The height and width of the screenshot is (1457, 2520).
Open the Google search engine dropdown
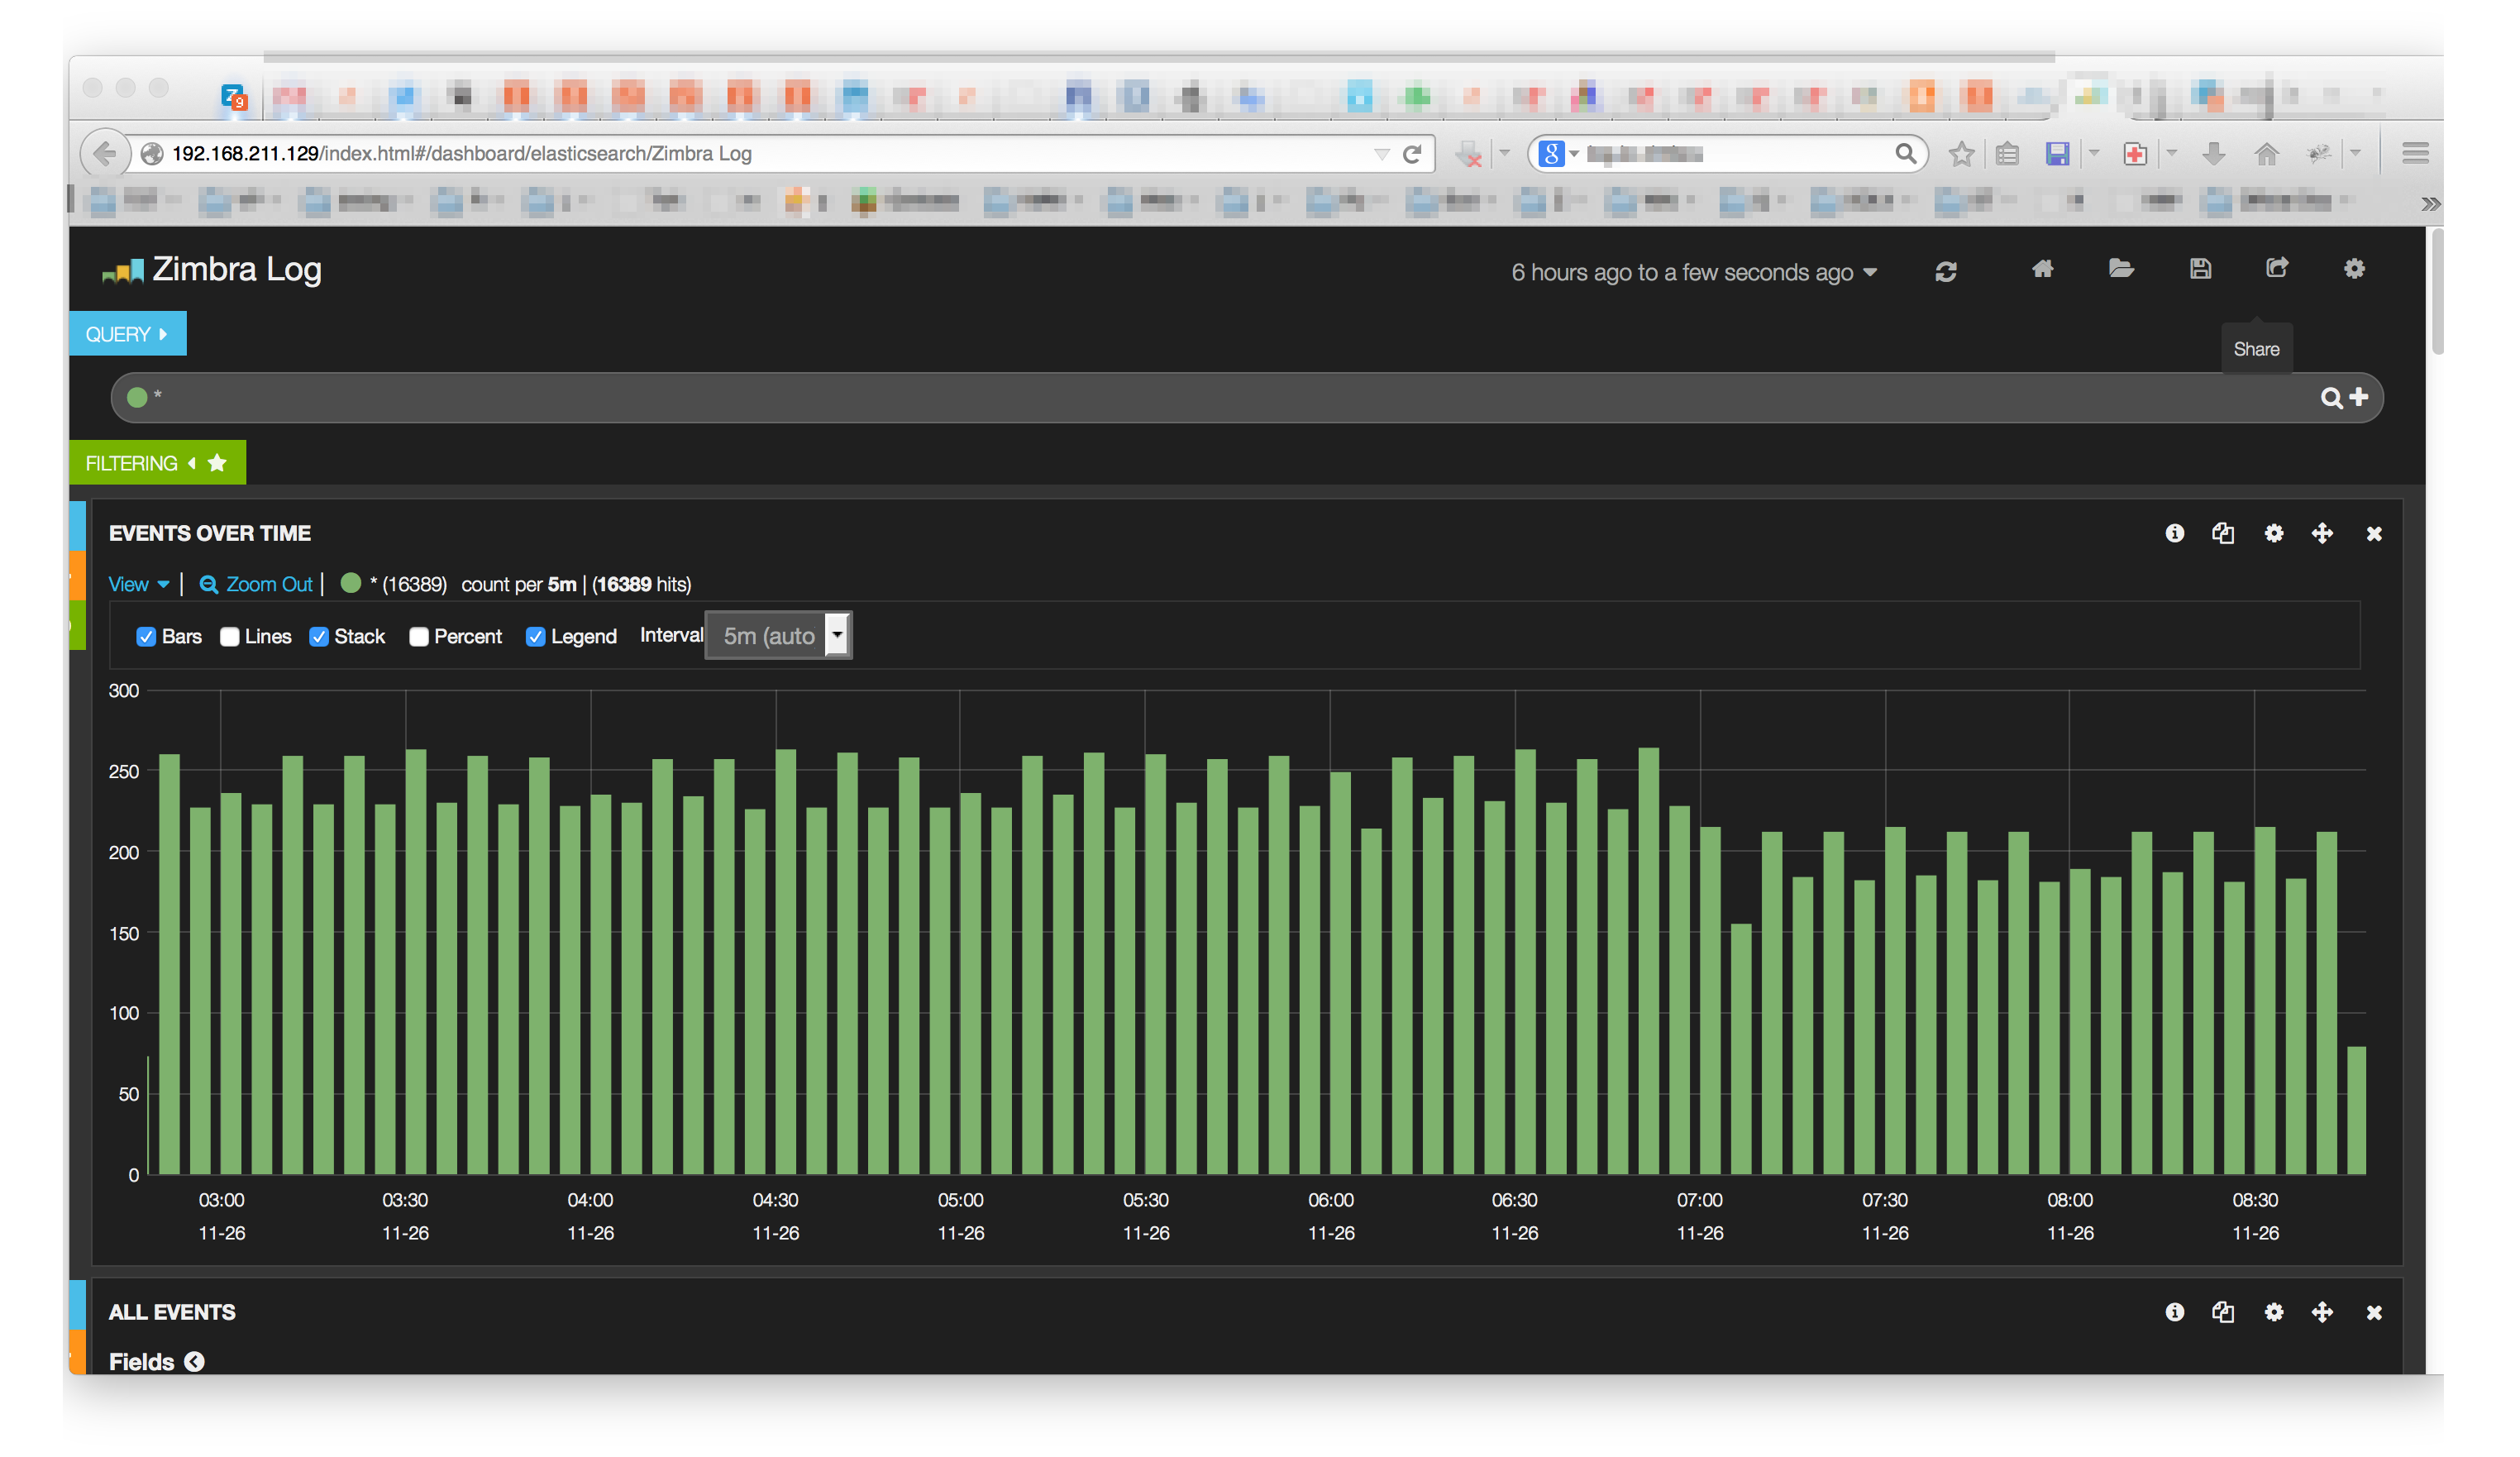[1558, 154]
